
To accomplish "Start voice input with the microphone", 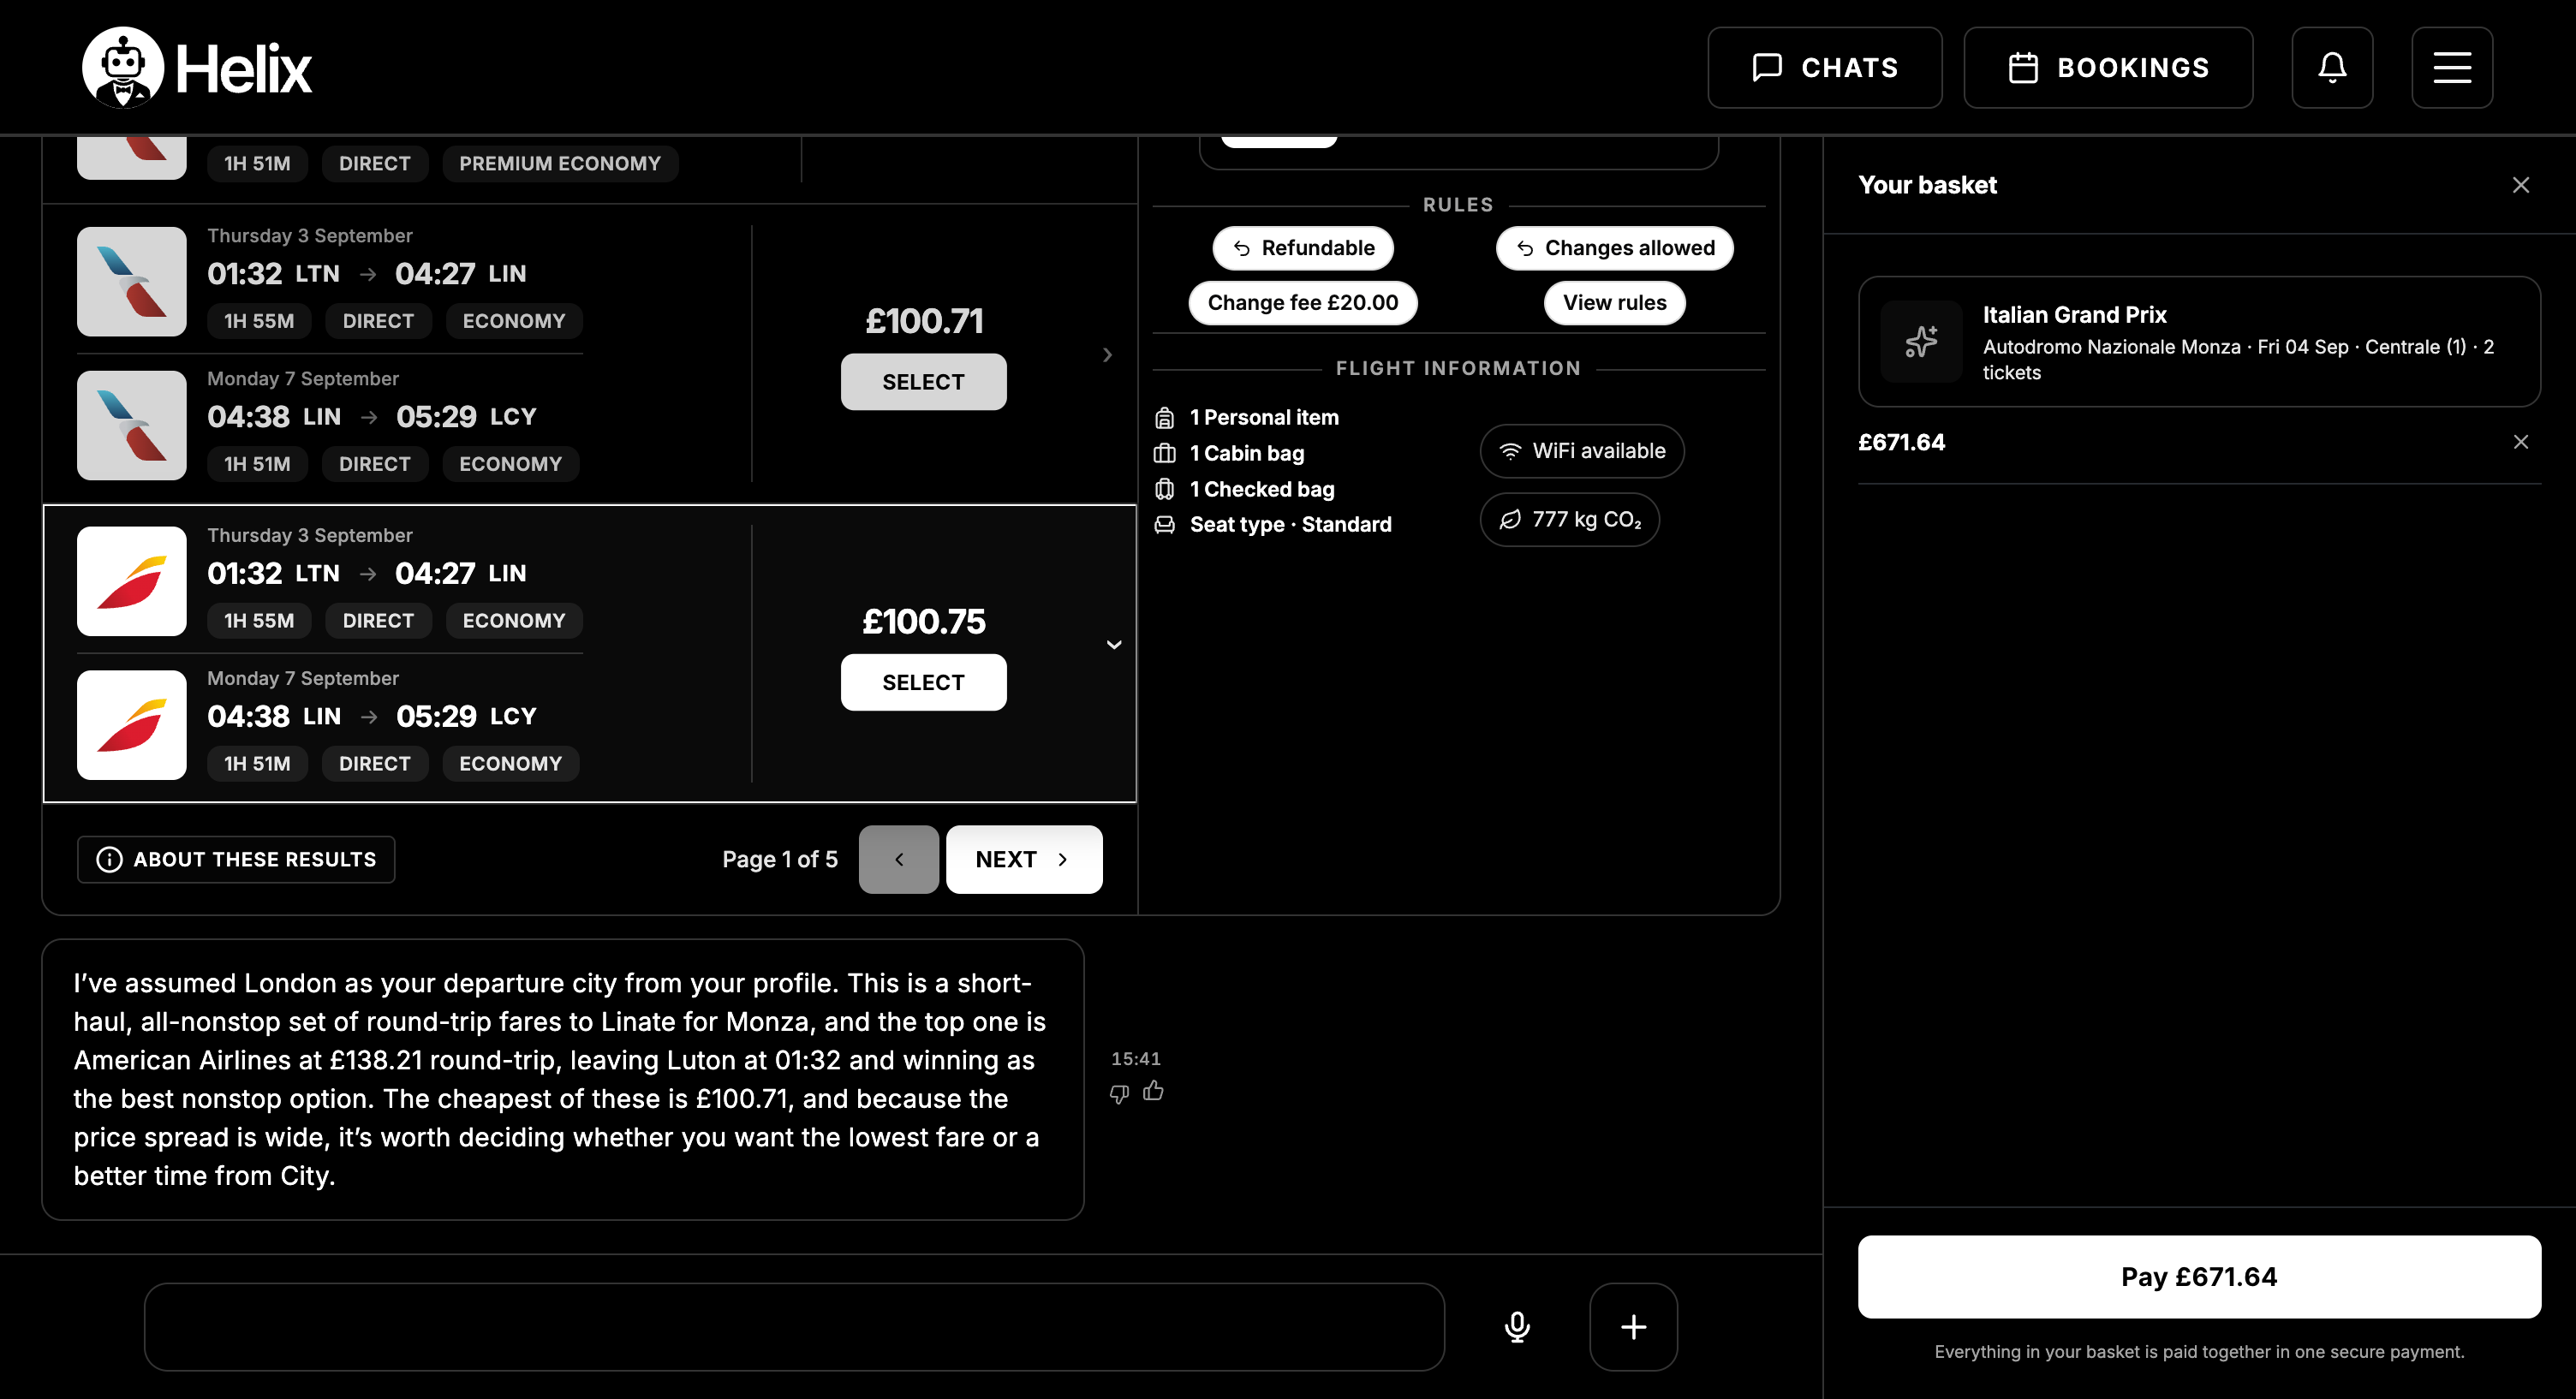I will pyautogui.click(x=1517, y=1326).
